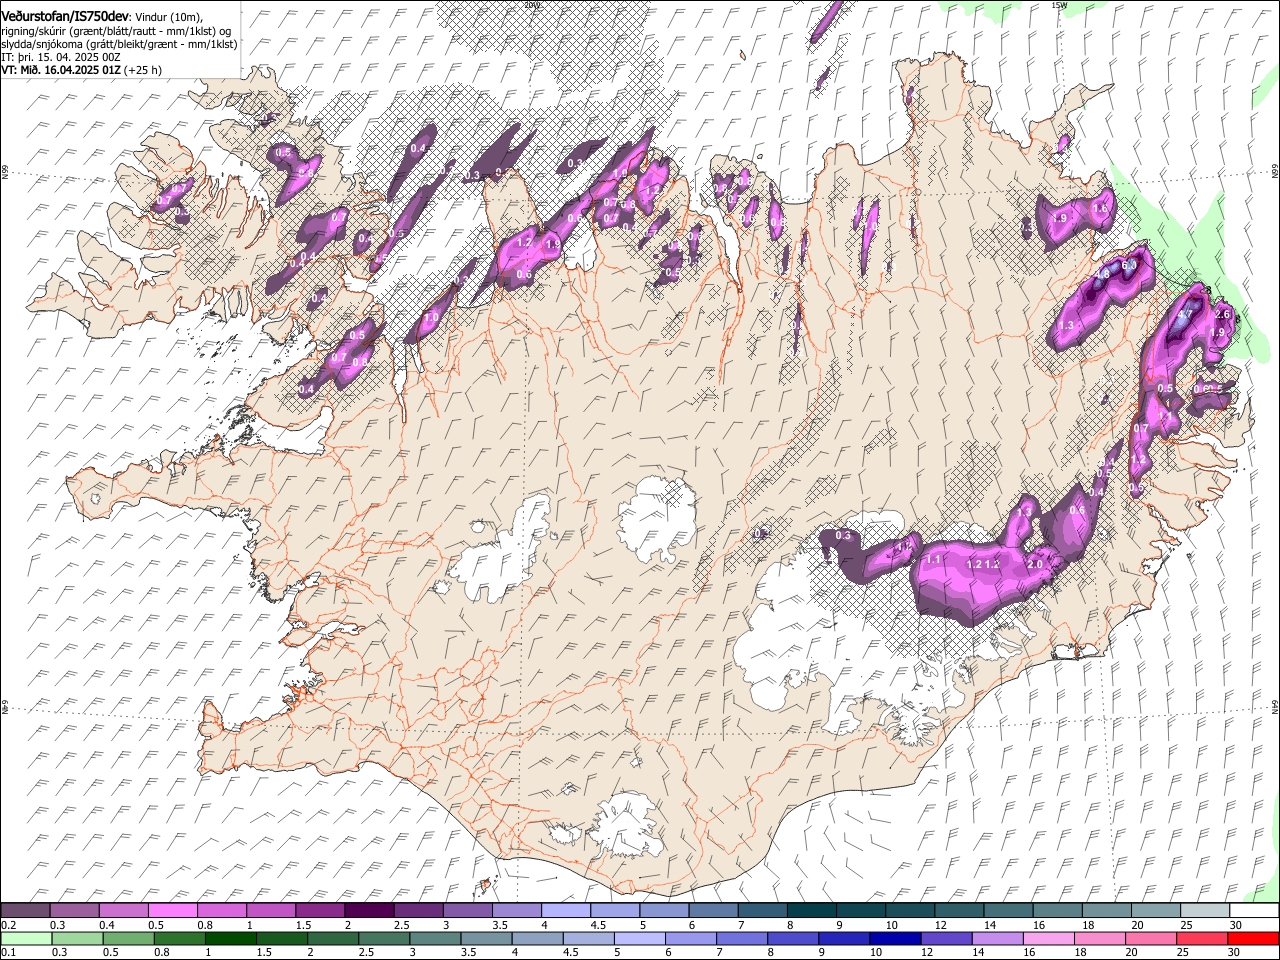
Task: Pick the lightest green 0.1–0.3 rain legend swatch
Action: point(27,938)
